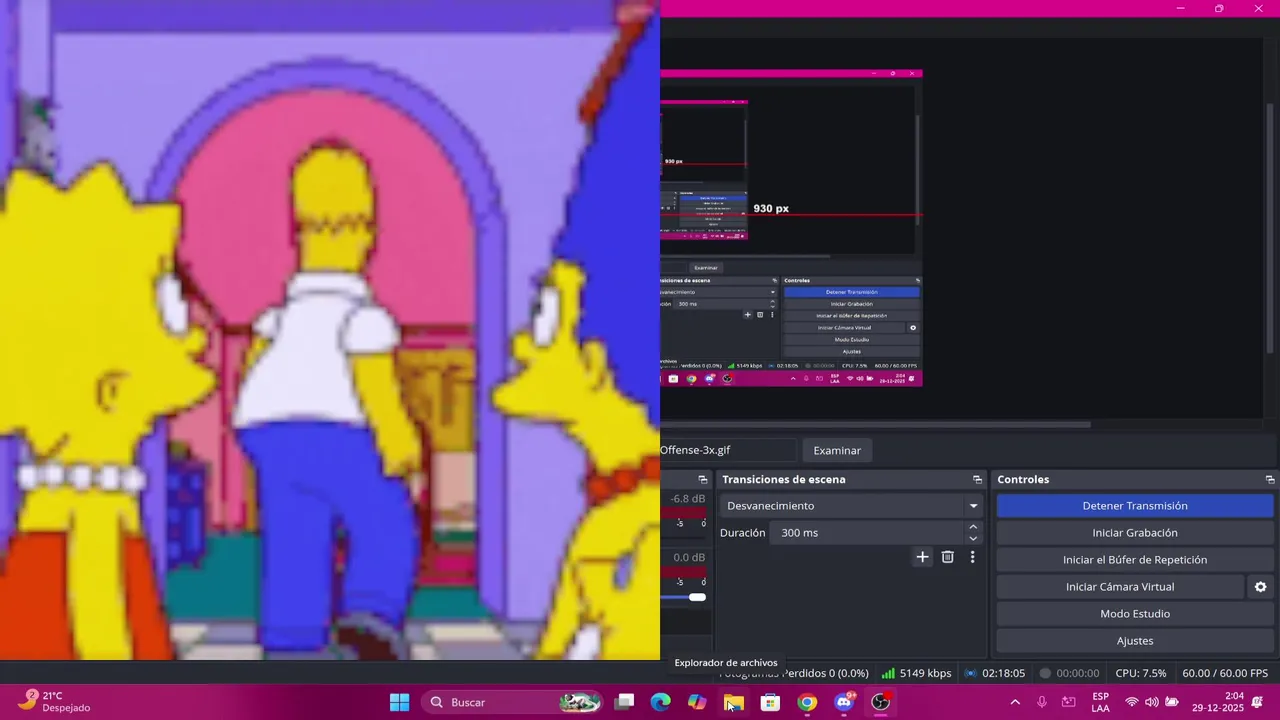Launch Microsoft Edge from the taskbar
The width and height of the screenshot is (1280, 720).
click(x=660, y=702)
